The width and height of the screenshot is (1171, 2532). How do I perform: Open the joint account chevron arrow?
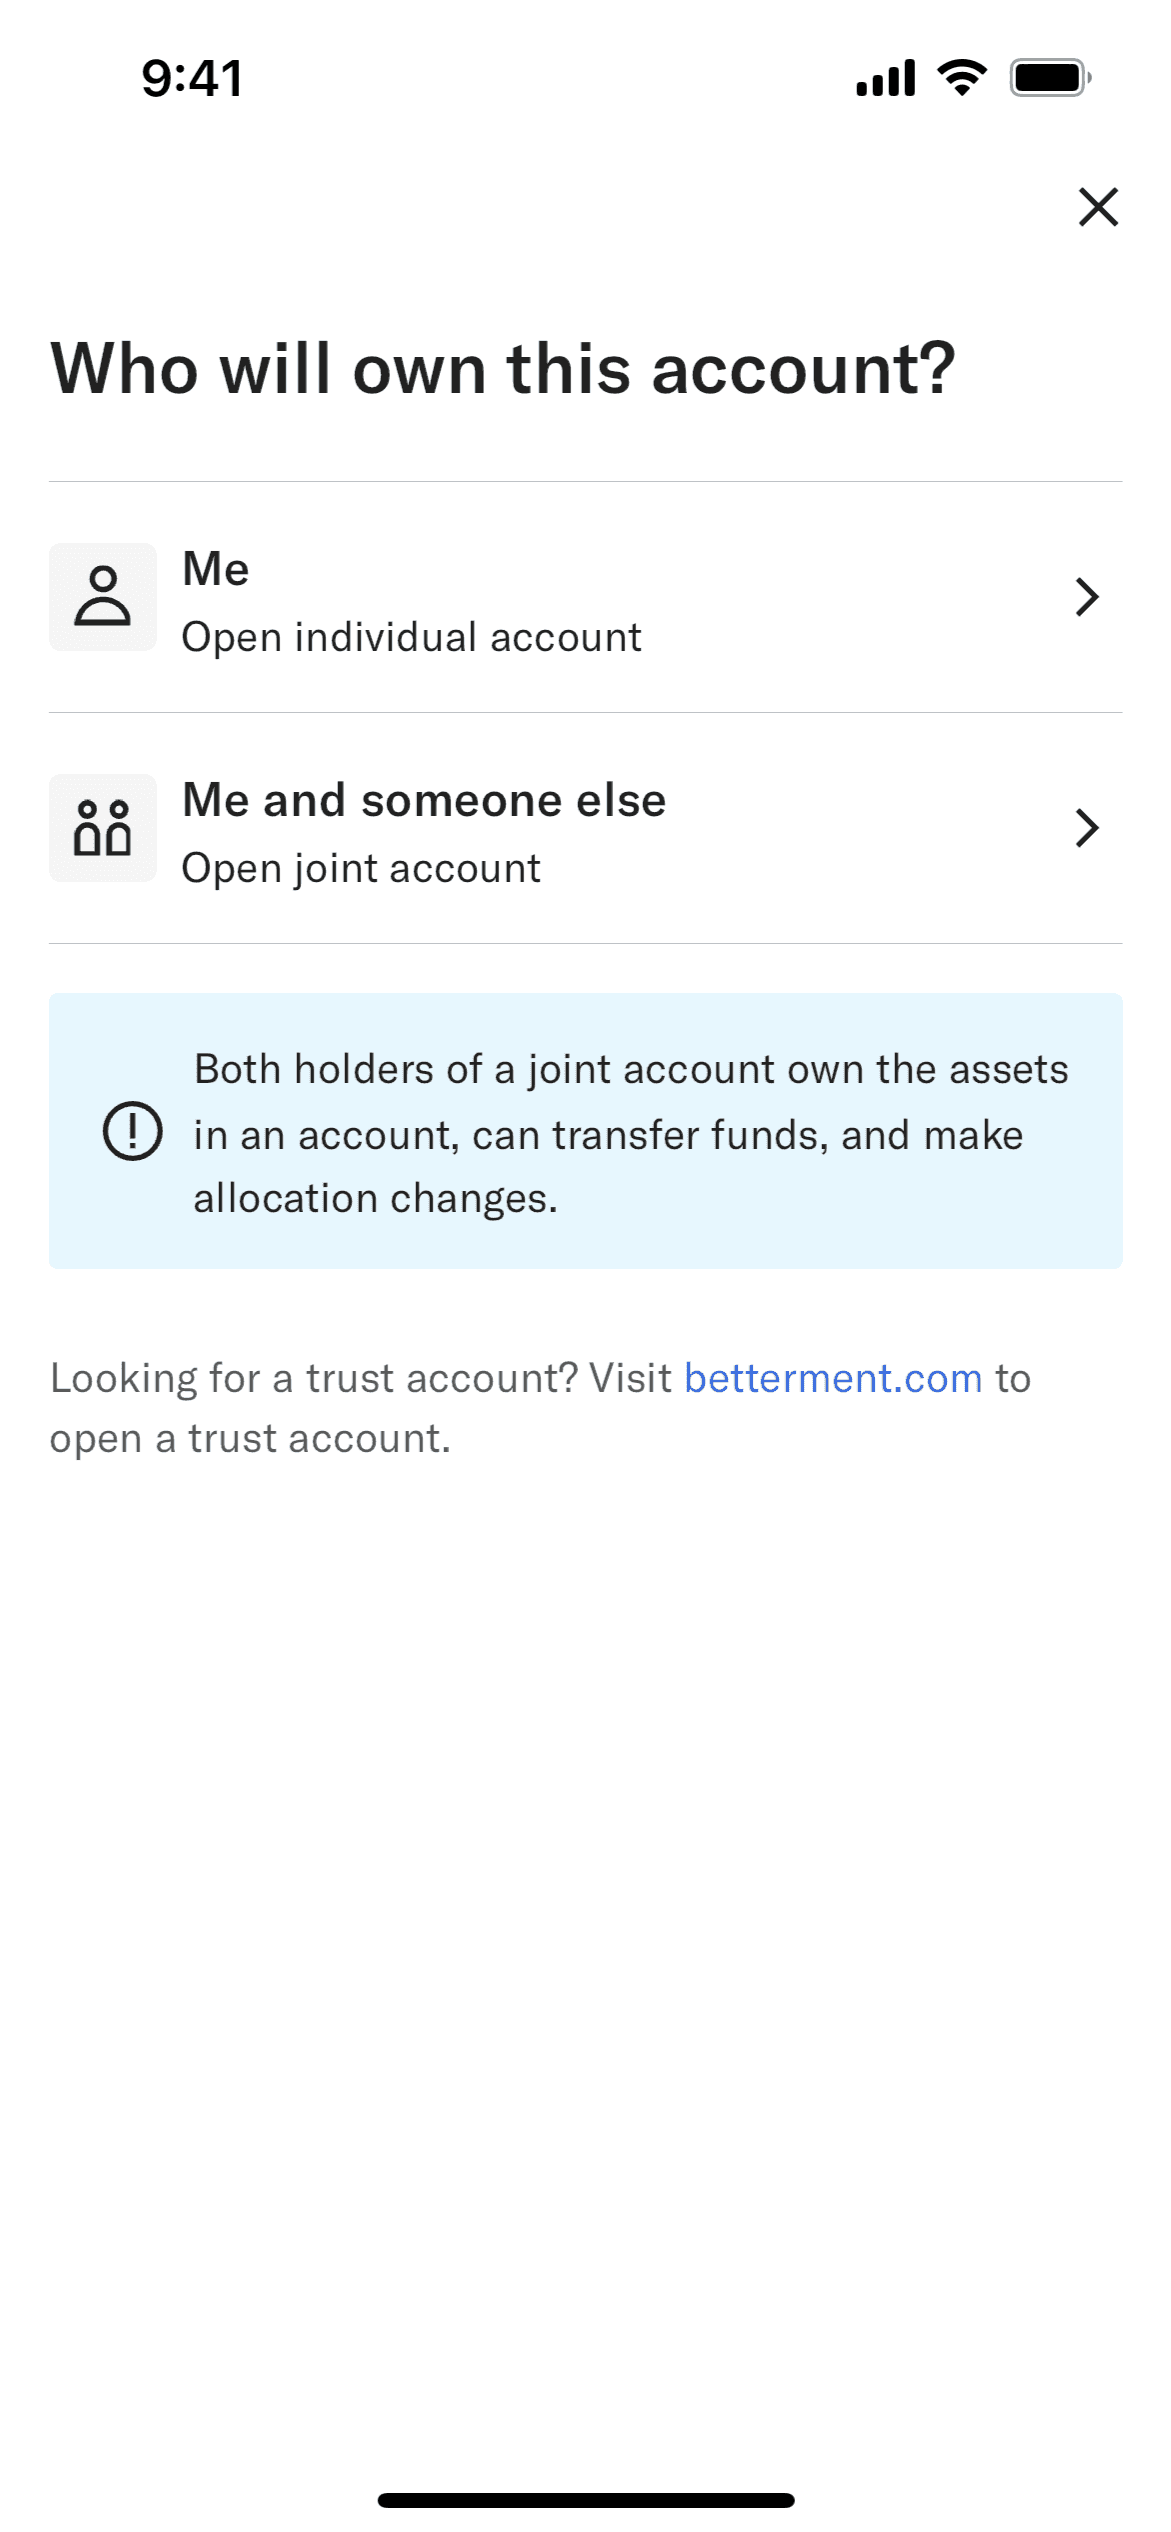[1087, 828]
